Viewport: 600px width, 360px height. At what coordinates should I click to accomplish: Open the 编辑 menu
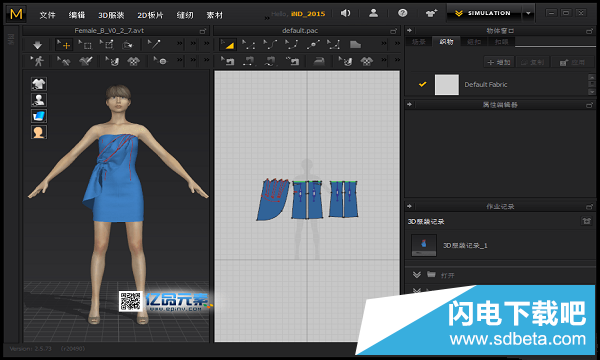coord(77,15)
